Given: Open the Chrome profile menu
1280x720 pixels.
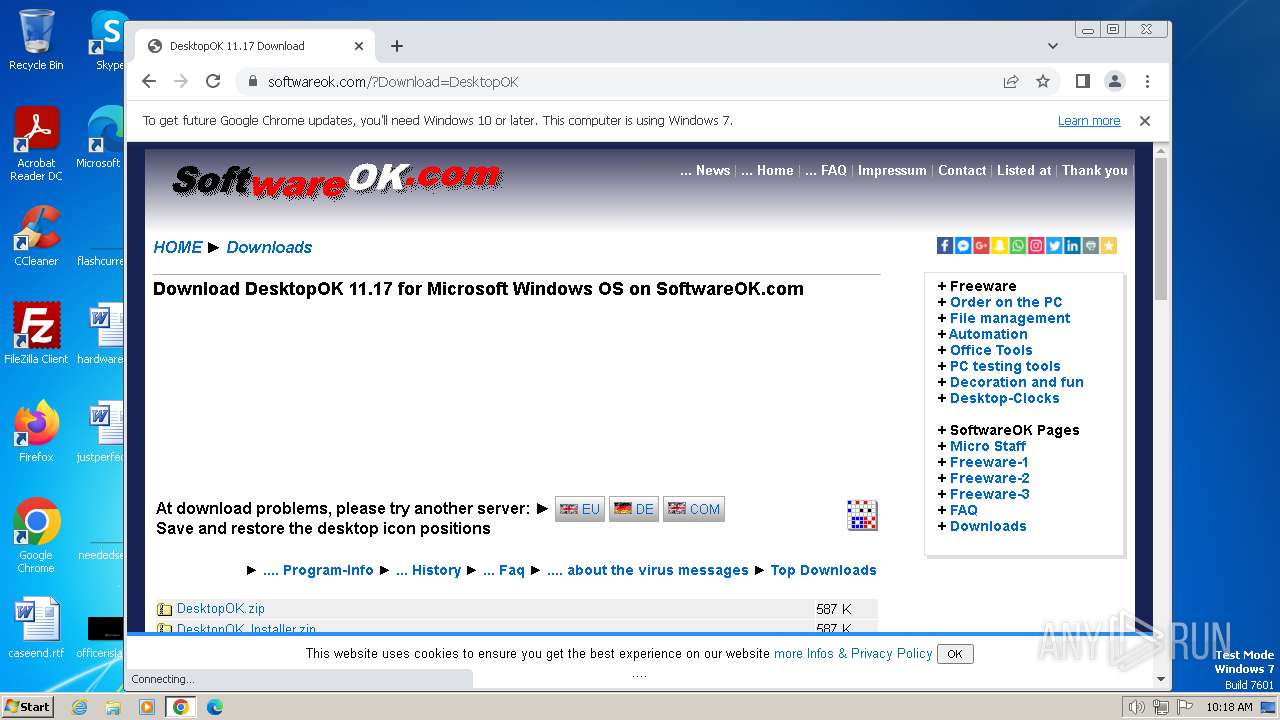Looking at the screenshot, I should (x=1114, y=81).
